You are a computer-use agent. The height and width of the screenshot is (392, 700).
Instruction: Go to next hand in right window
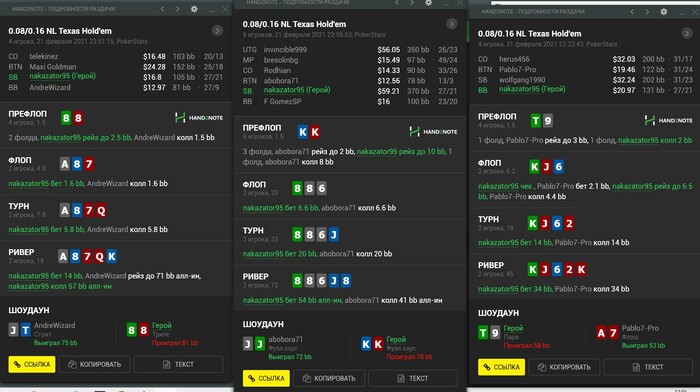coord(647,12)
